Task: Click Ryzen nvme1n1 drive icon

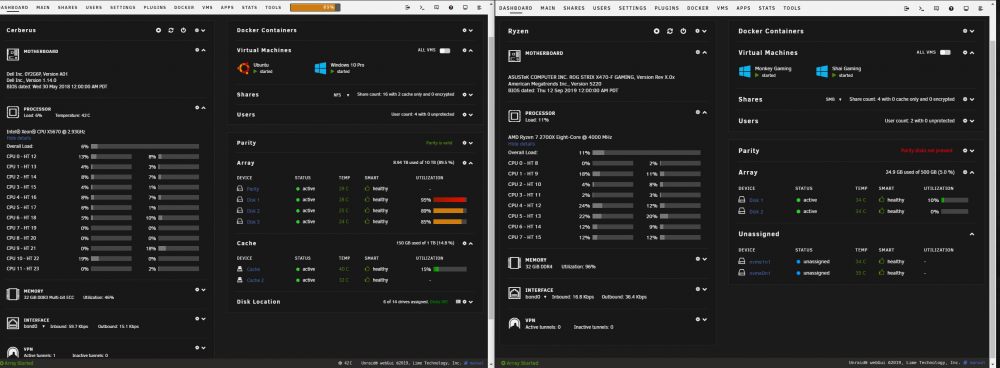Action: coord(742,261)
